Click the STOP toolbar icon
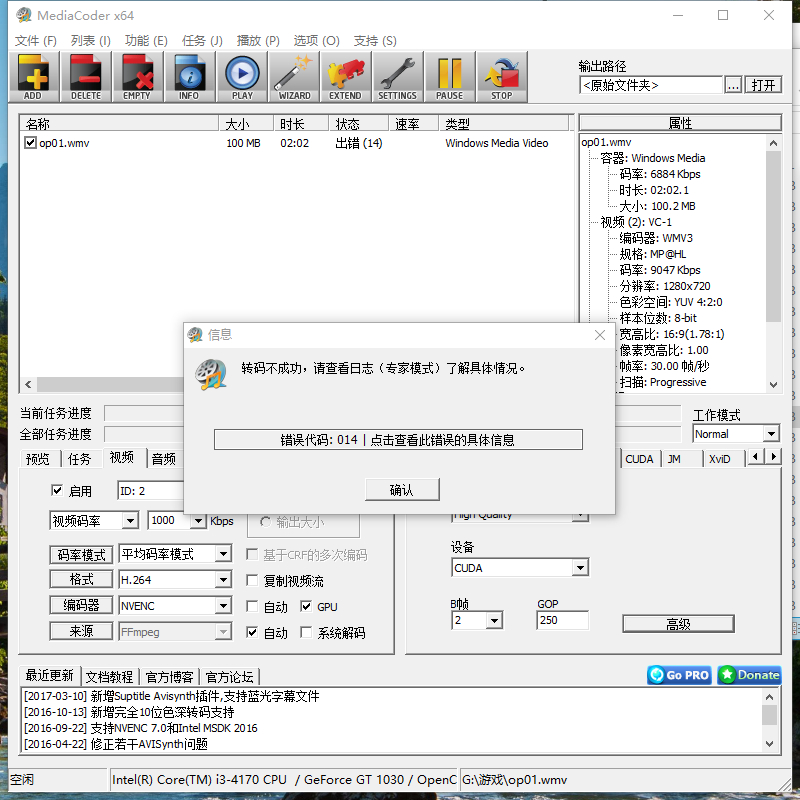Viewport: 800px width, 800px height. pyautogui.click(x=502, y=77)
